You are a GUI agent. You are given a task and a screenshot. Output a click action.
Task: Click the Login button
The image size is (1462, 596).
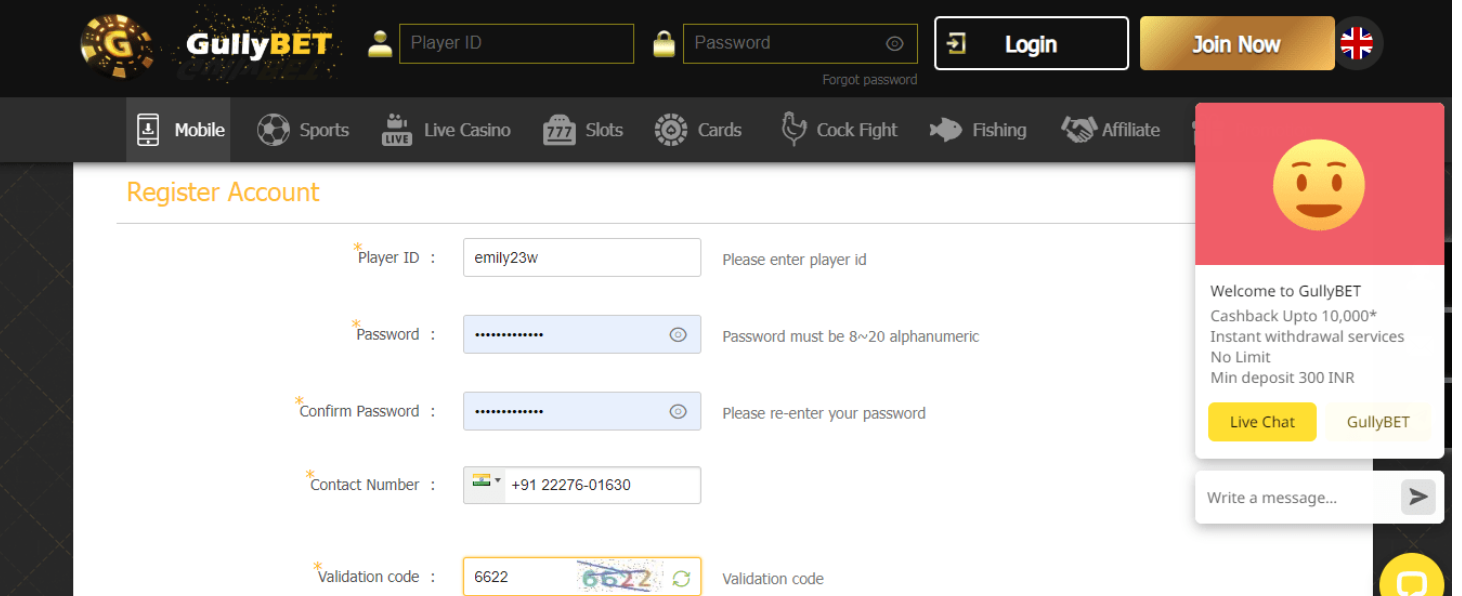1031,43
